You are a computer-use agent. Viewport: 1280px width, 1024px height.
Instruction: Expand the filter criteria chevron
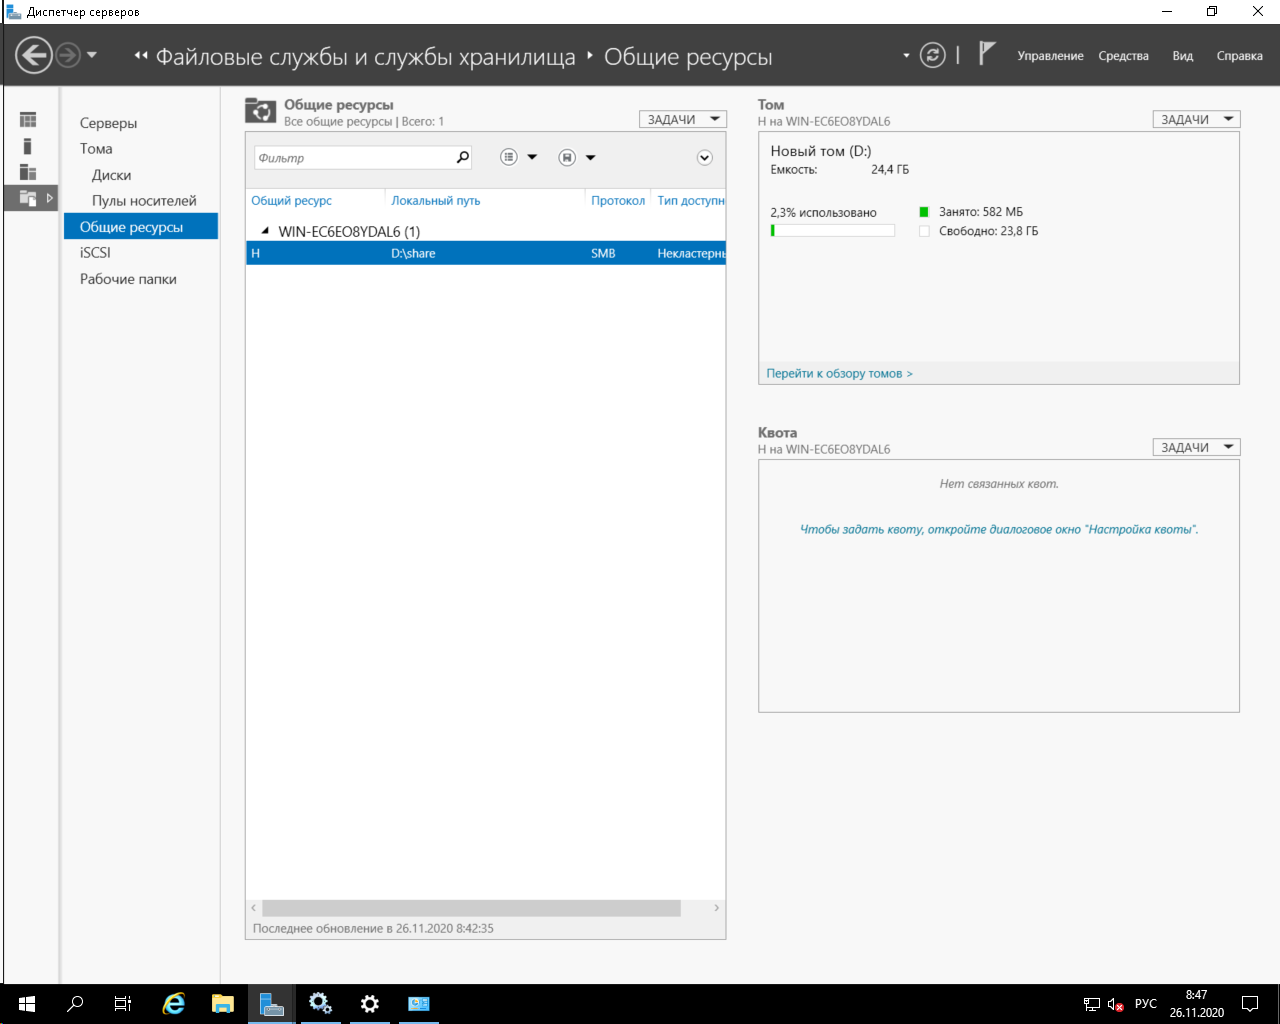[x=705, y=157]
